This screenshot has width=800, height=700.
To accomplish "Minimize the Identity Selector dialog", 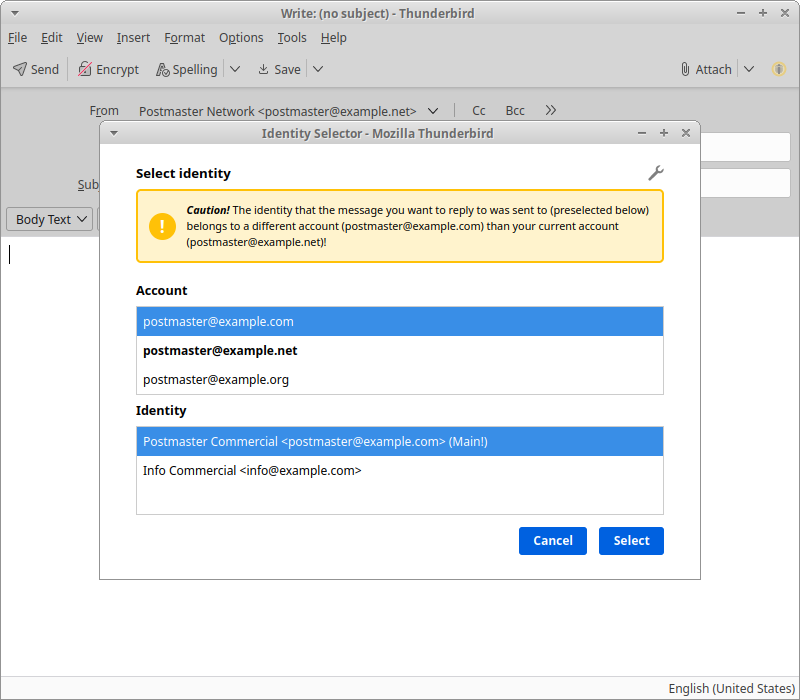I will pyautogui.click(x=642, y=133).
